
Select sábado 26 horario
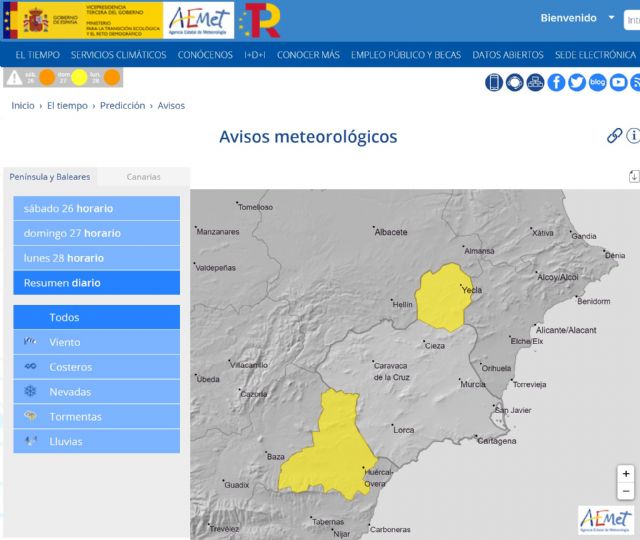pyautogui.click(x=96, y=208)
